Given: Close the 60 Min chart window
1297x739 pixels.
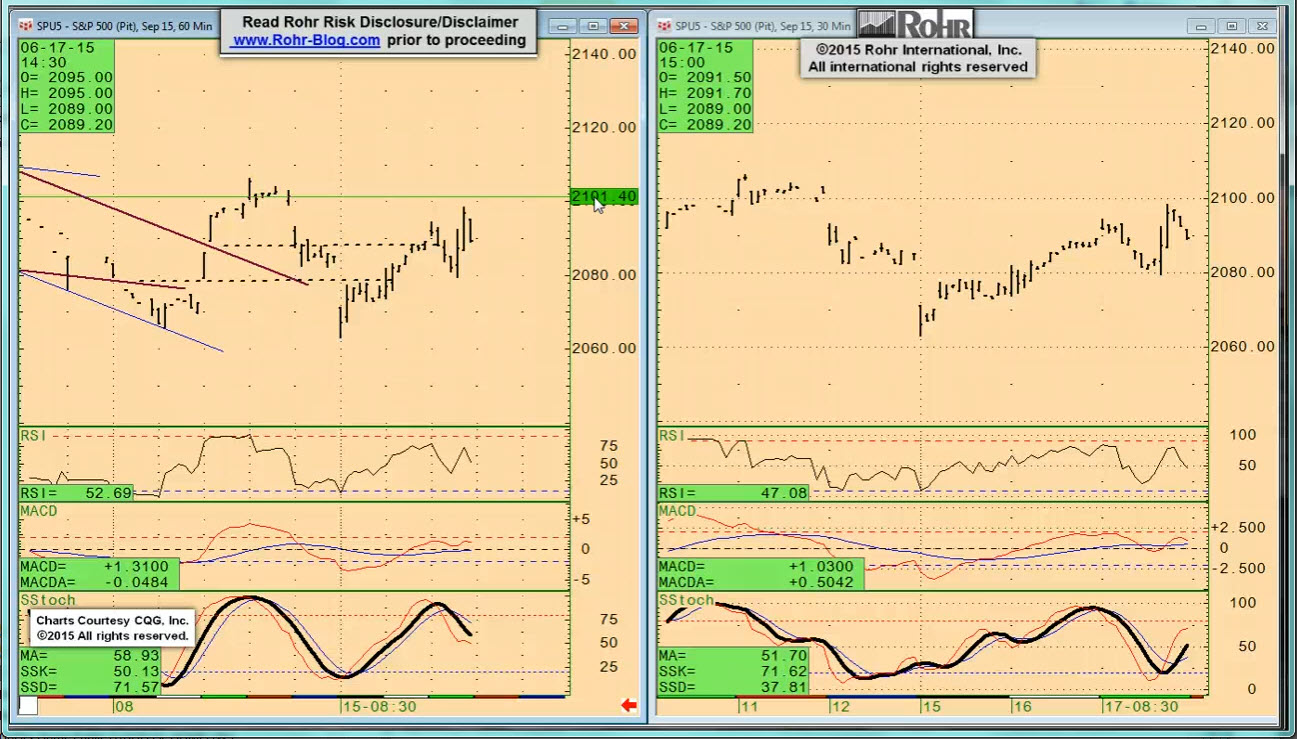Looking at the screenshot, I should coord(625,26).
